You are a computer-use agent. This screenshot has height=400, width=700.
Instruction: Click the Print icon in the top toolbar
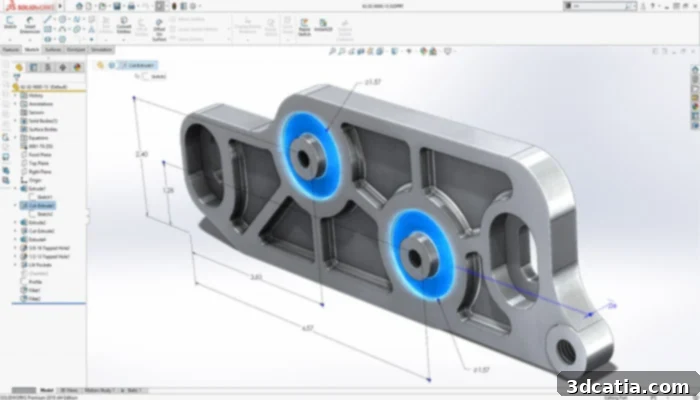click(131, 6)
